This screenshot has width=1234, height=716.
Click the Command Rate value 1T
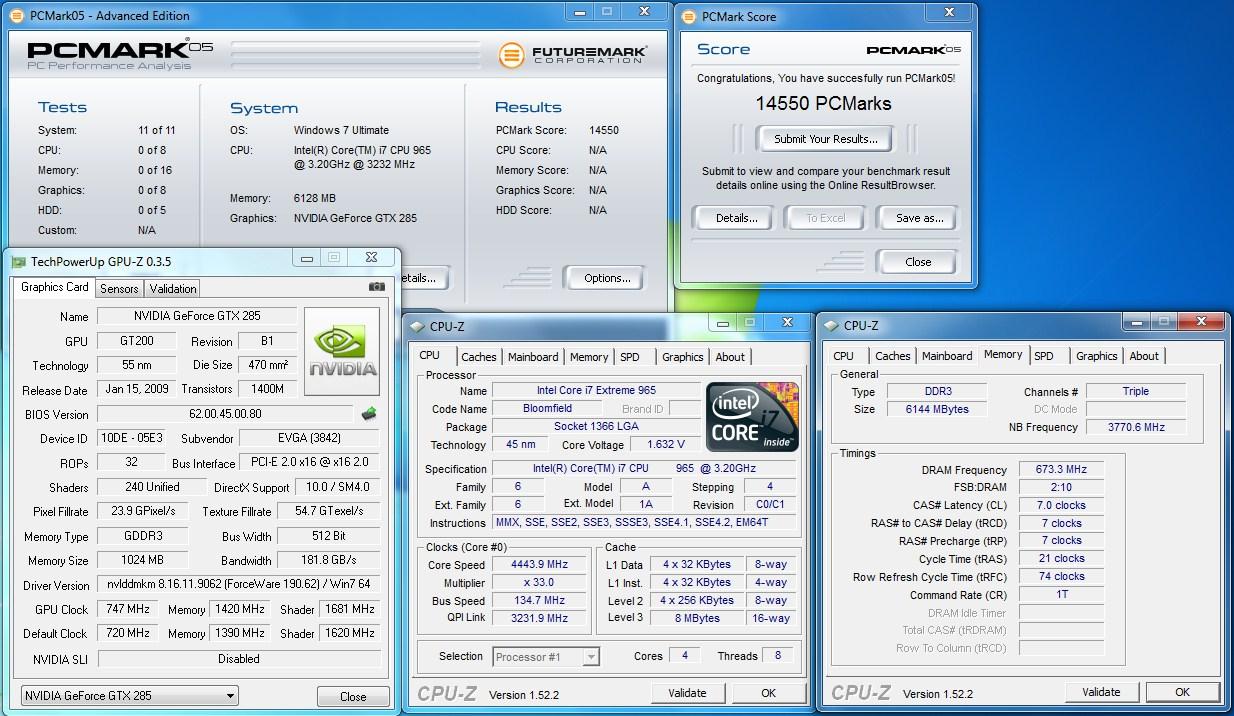point(1061,594)
